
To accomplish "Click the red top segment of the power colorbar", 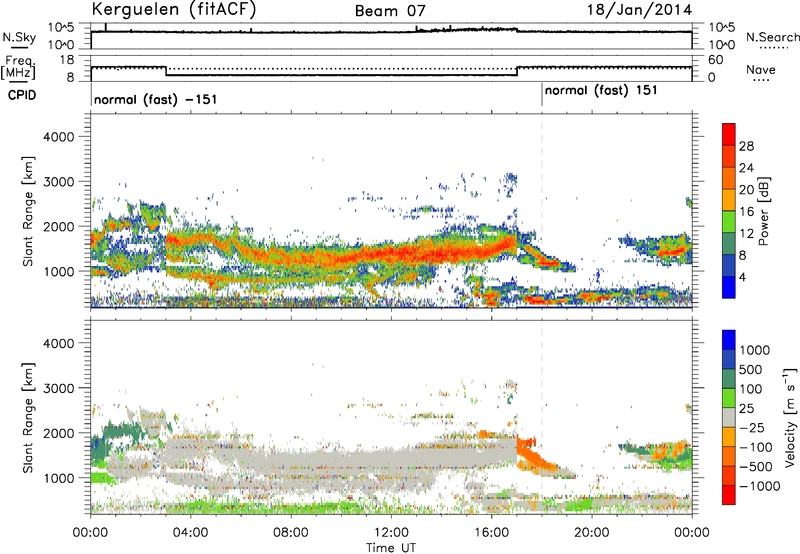I will (x=729, y=134).
